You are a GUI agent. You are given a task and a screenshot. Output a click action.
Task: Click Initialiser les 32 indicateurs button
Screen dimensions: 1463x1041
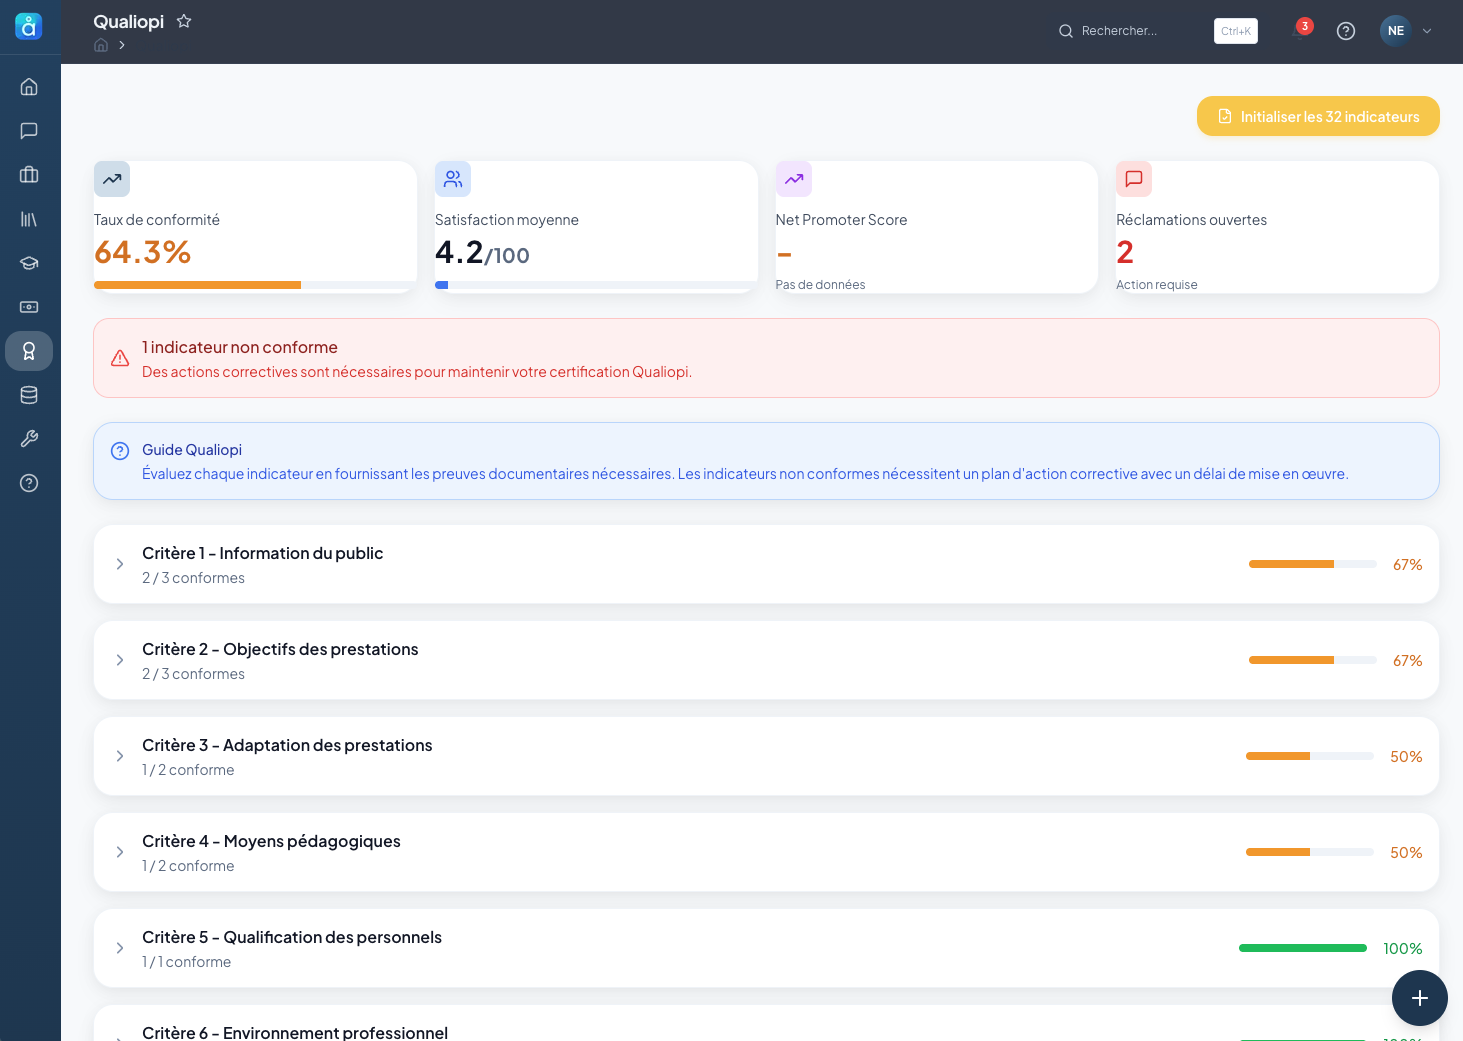coord(1318,116)
